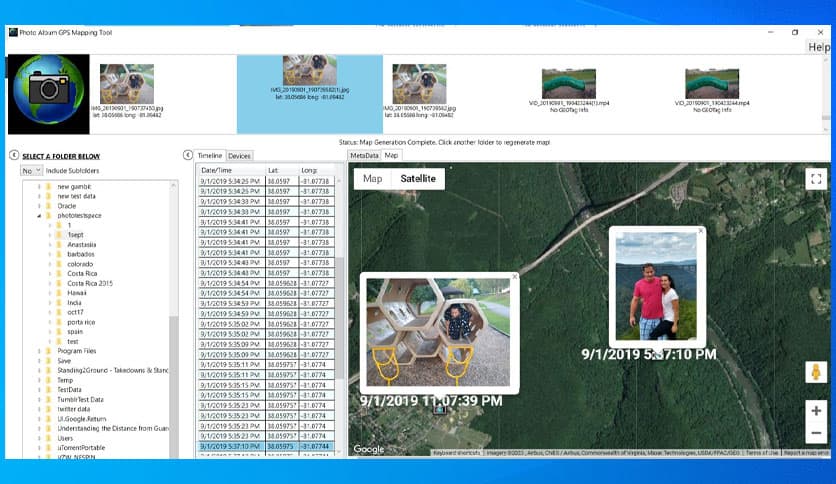Open Keyboard shortcuts link on map
Screen dimensions: 836x484
(457, 453)
